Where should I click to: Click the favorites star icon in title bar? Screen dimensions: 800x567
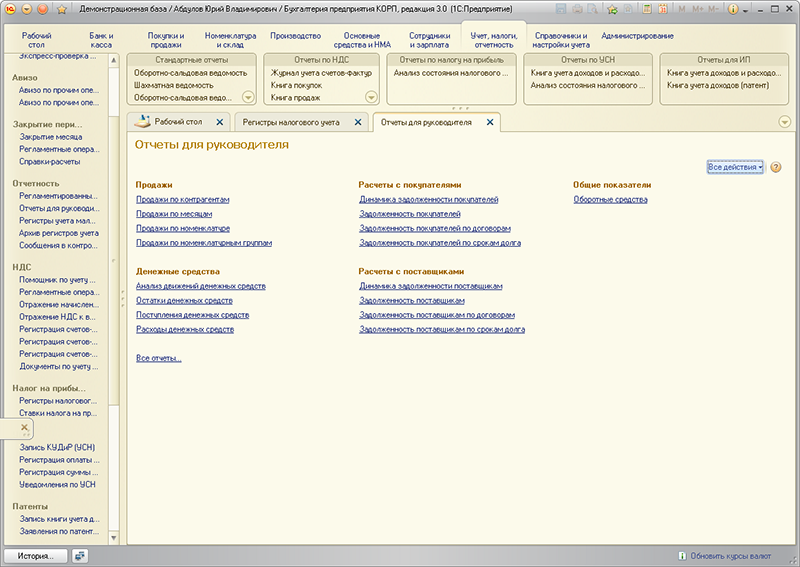[x=63, y=8]
